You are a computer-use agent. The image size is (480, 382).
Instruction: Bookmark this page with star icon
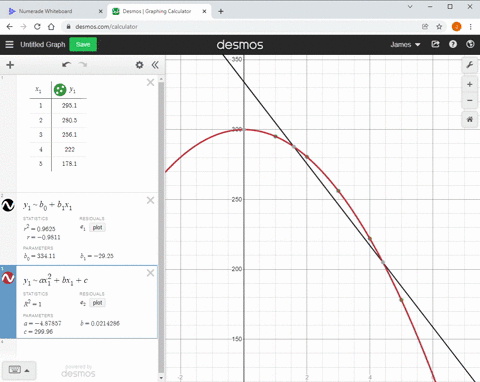439,27
